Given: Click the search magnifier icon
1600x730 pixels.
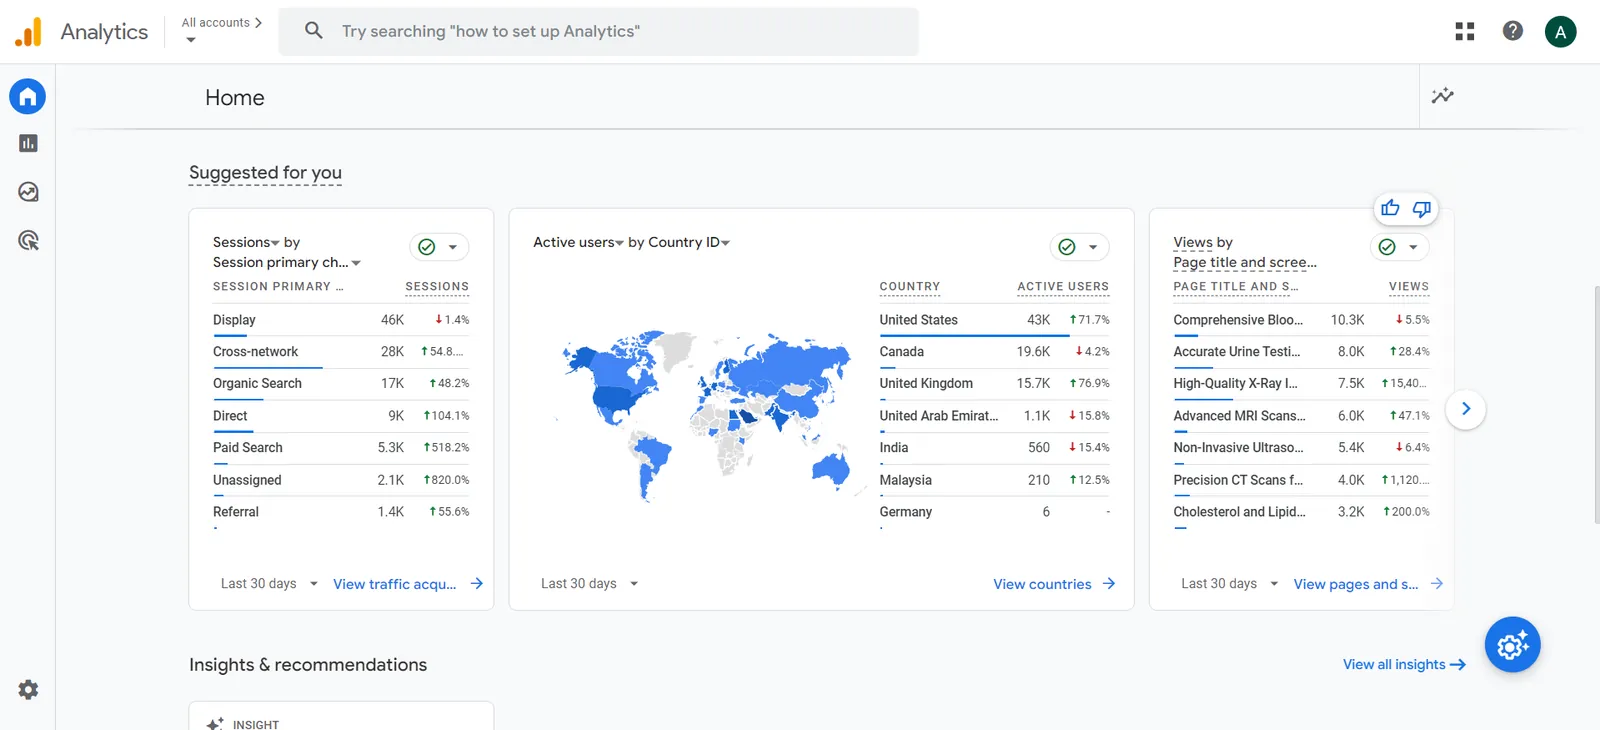Looking at the screenshot, I should pyautogui.click(x=314, y=31).
